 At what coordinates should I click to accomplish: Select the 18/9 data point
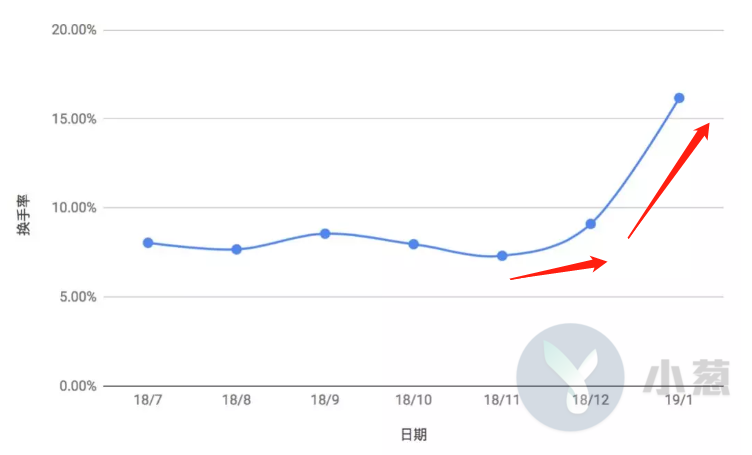tap(325, 233)
